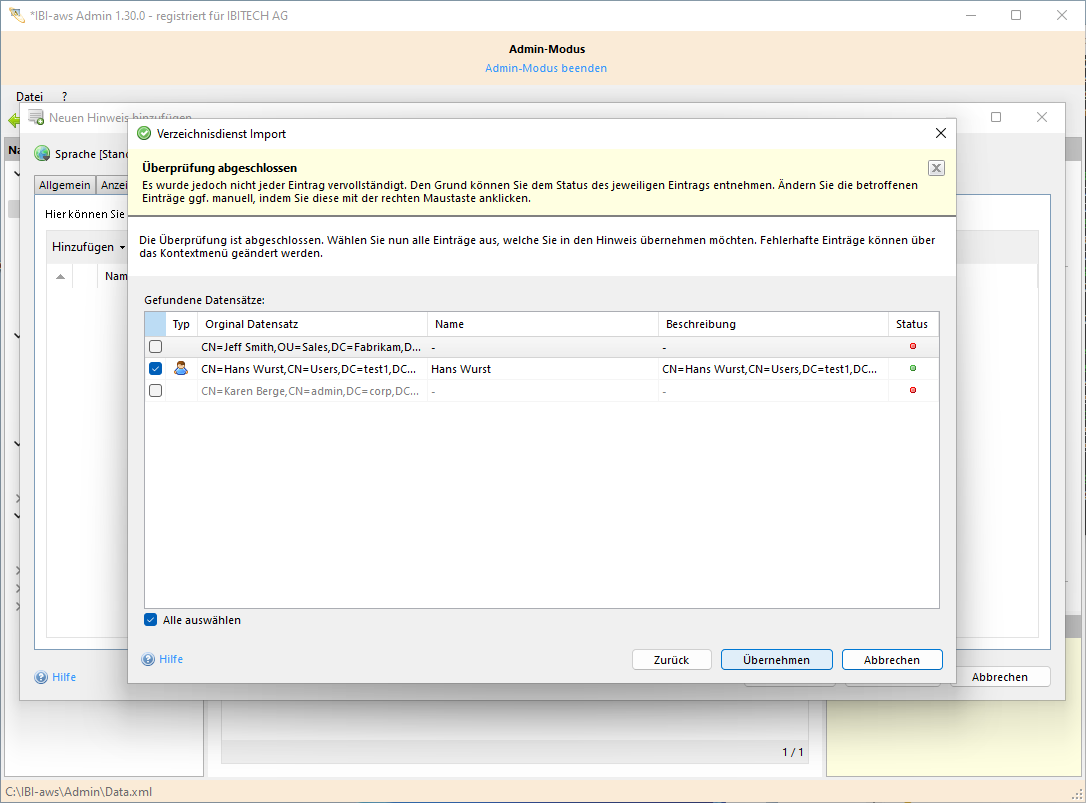The image size is (1086, 803).
Task: Click the Admin-Modus beenden link
Action: [545, 68]
